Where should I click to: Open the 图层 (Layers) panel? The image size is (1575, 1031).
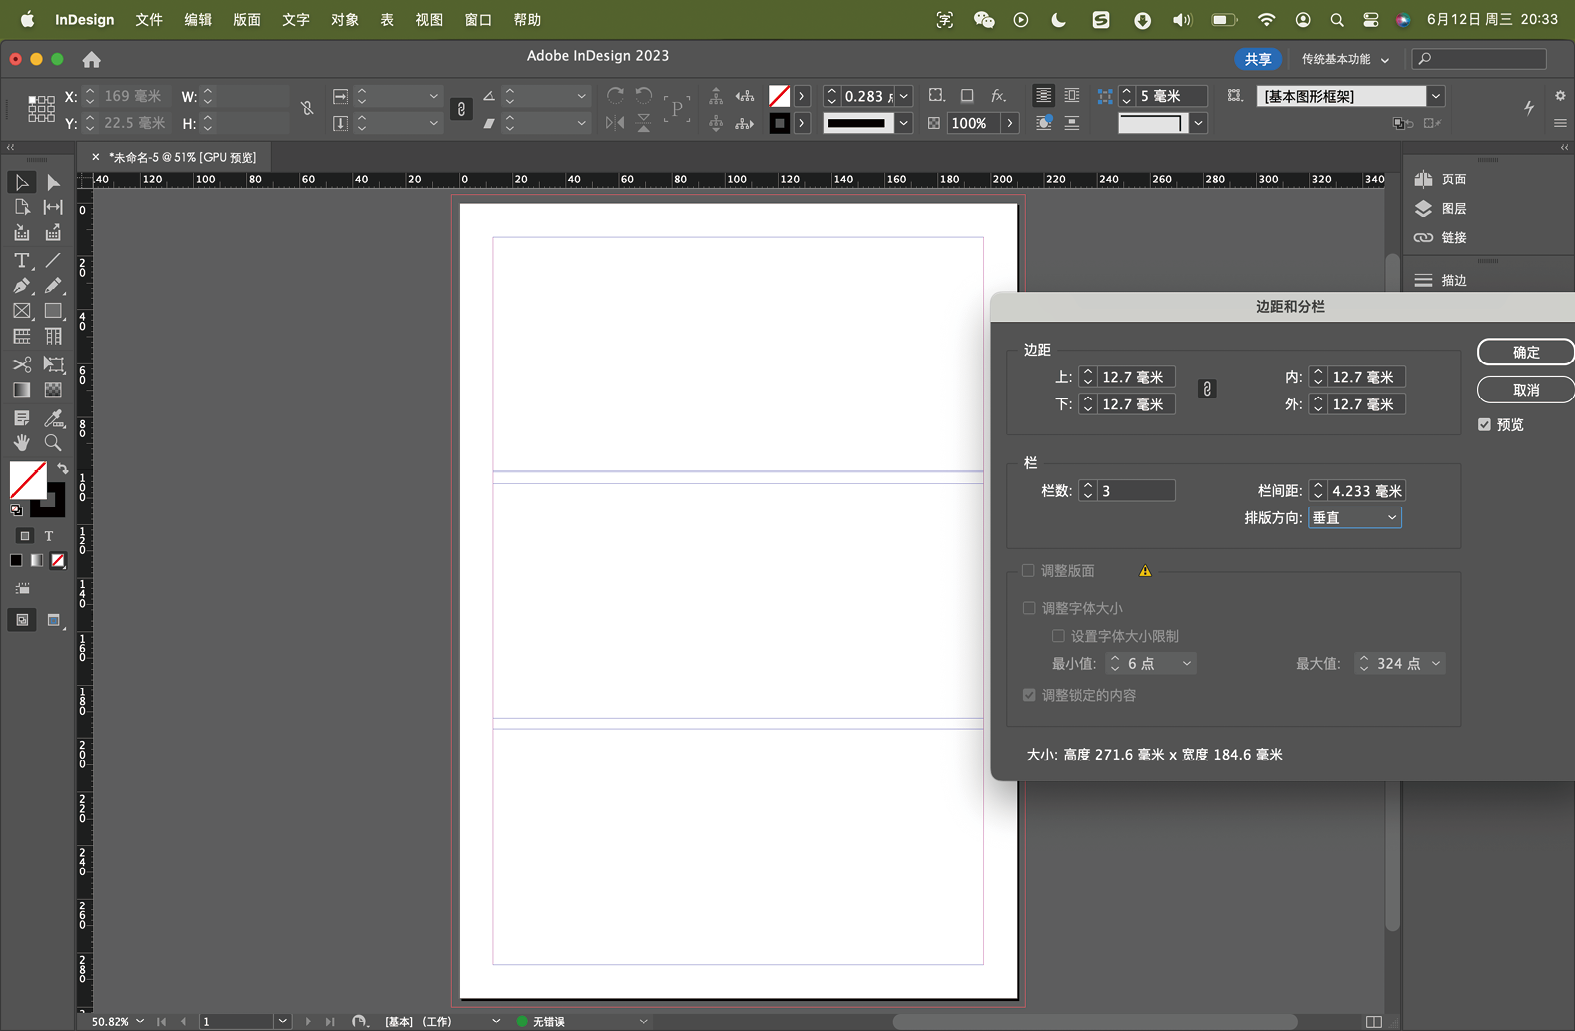click(1441, 208)
